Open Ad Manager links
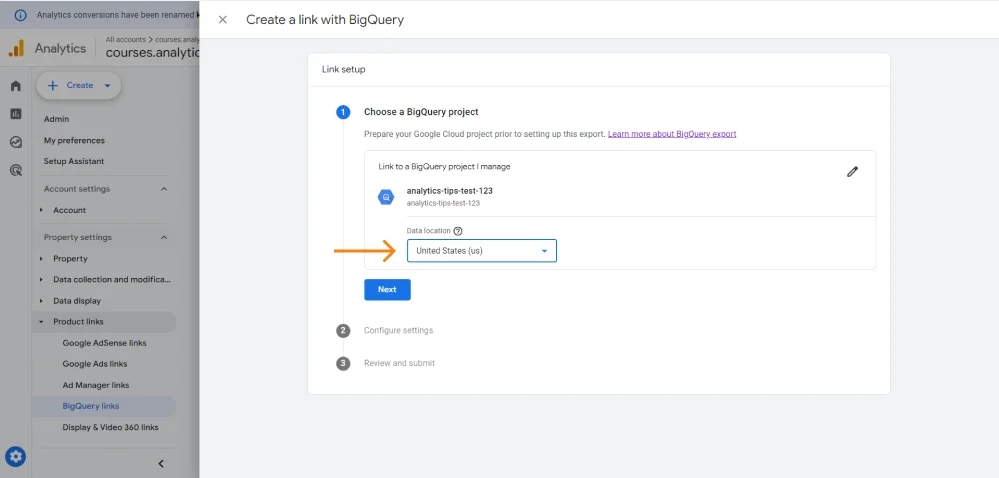Image resolution: width=999 pixels, height=478 pixels. click(96, 385)
